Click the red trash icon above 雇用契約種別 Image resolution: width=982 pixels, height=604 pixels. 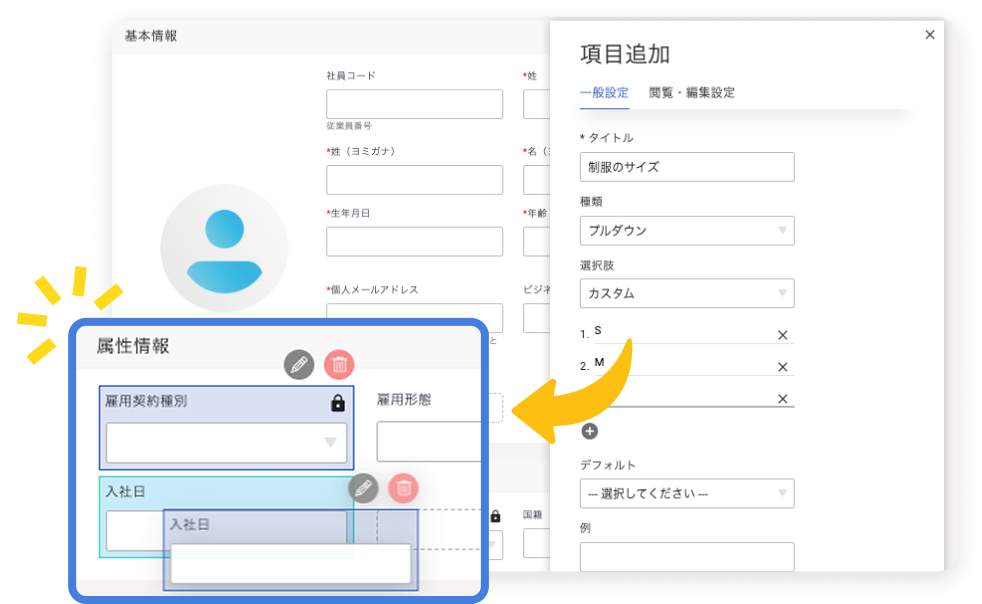tap(340, 364)
